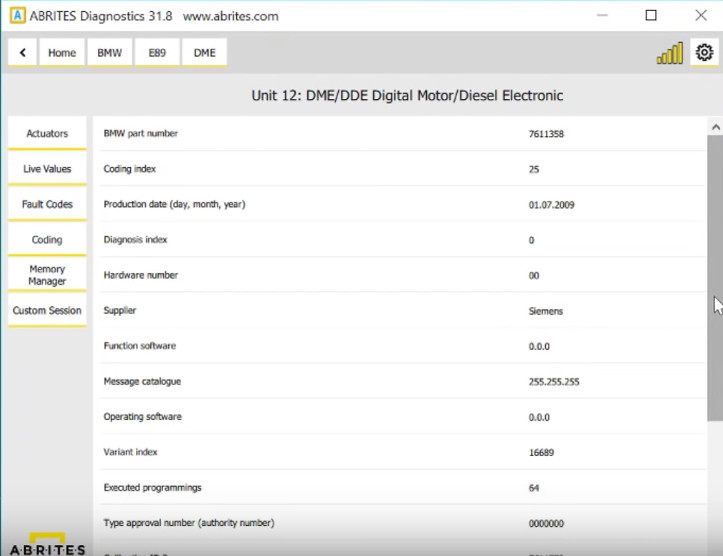Select Variant index value 16689
This screenshot has width=723, height=556.
[x=541, y=453]
